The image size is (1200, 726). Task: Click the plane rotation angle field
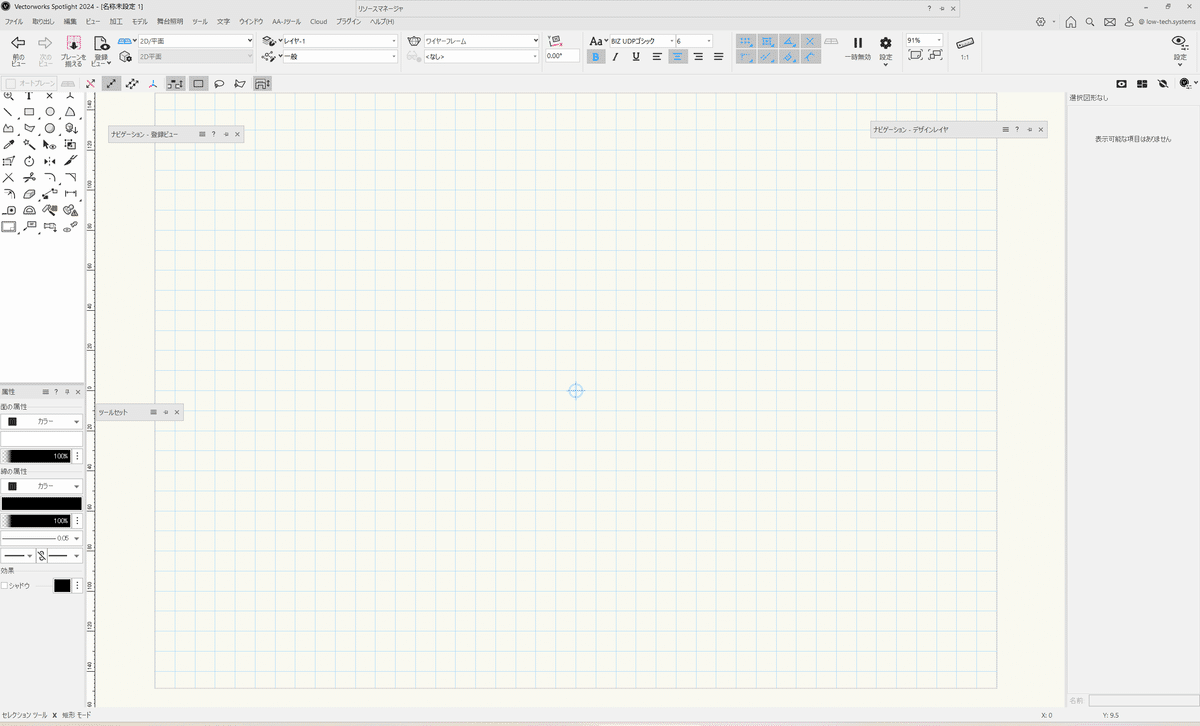[563, 57]
